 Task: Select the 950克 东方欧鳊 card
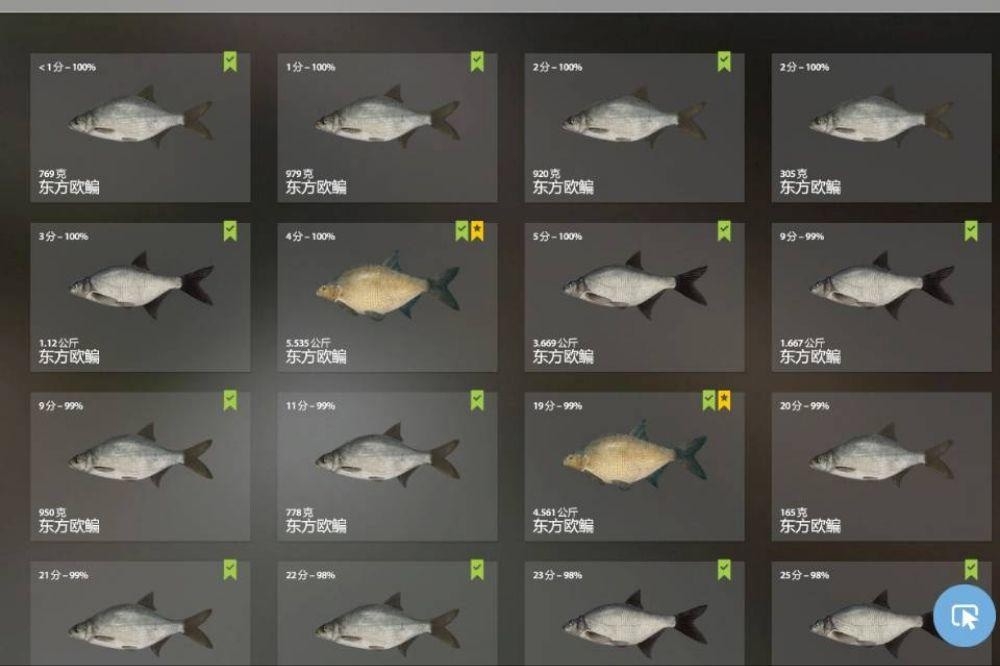(x=140, y=466)
